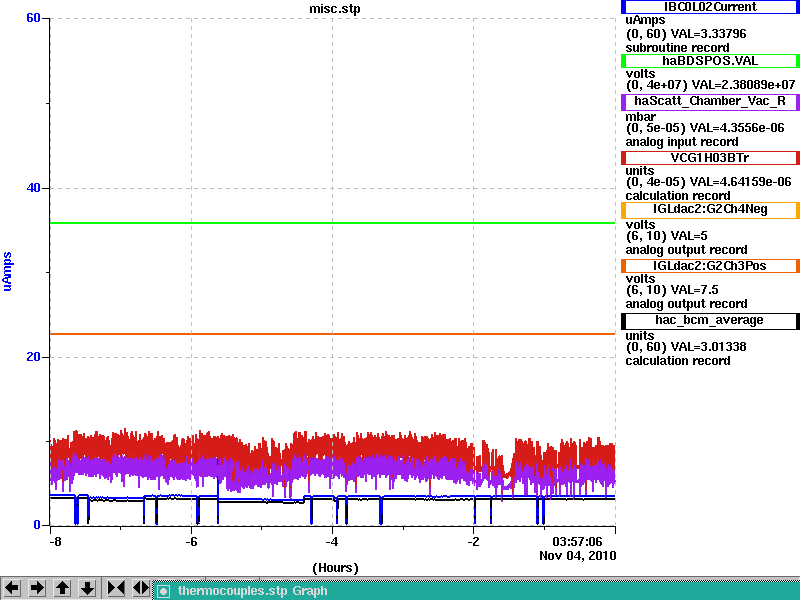The width and height of the screenshot is (800, 600).
Task: Click the 60 y-axis tick label
Action: (x=33, y=18)
